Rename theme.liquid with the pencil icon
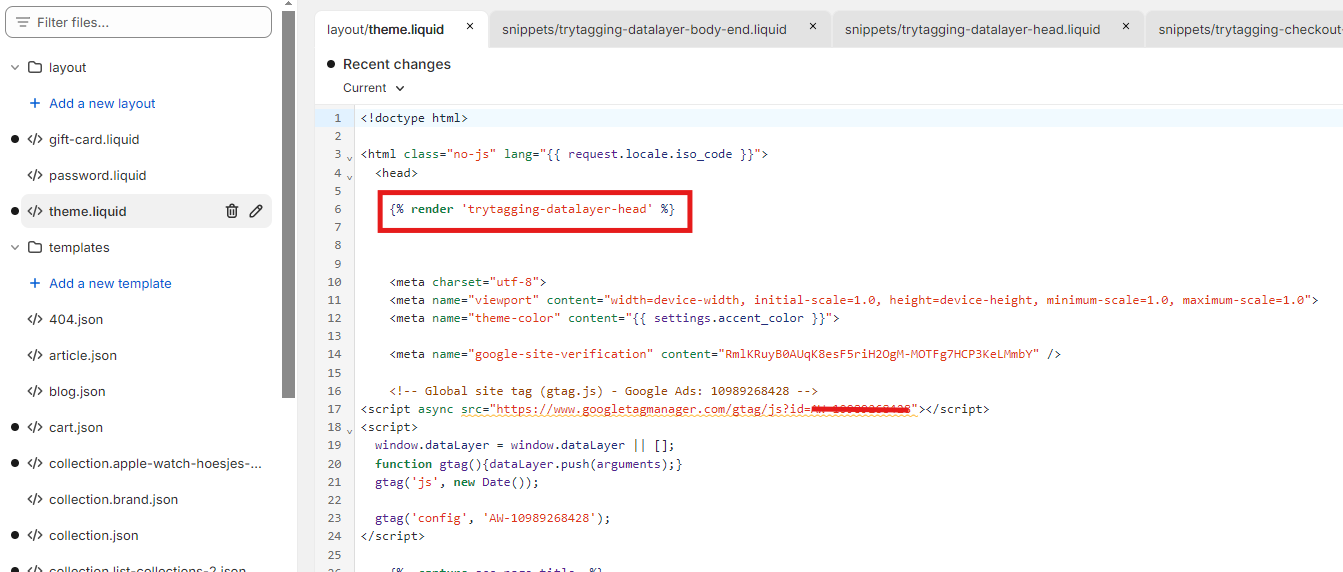This screenshot has height=572, width=1343. pos(256,211)
